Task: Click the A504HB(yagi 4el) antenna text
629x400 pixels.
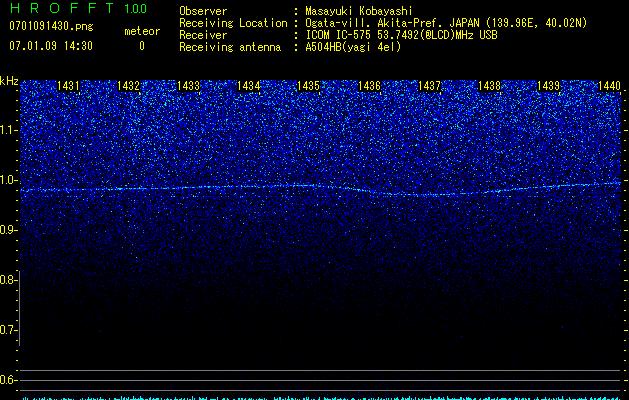Action: tap(353, 47)
